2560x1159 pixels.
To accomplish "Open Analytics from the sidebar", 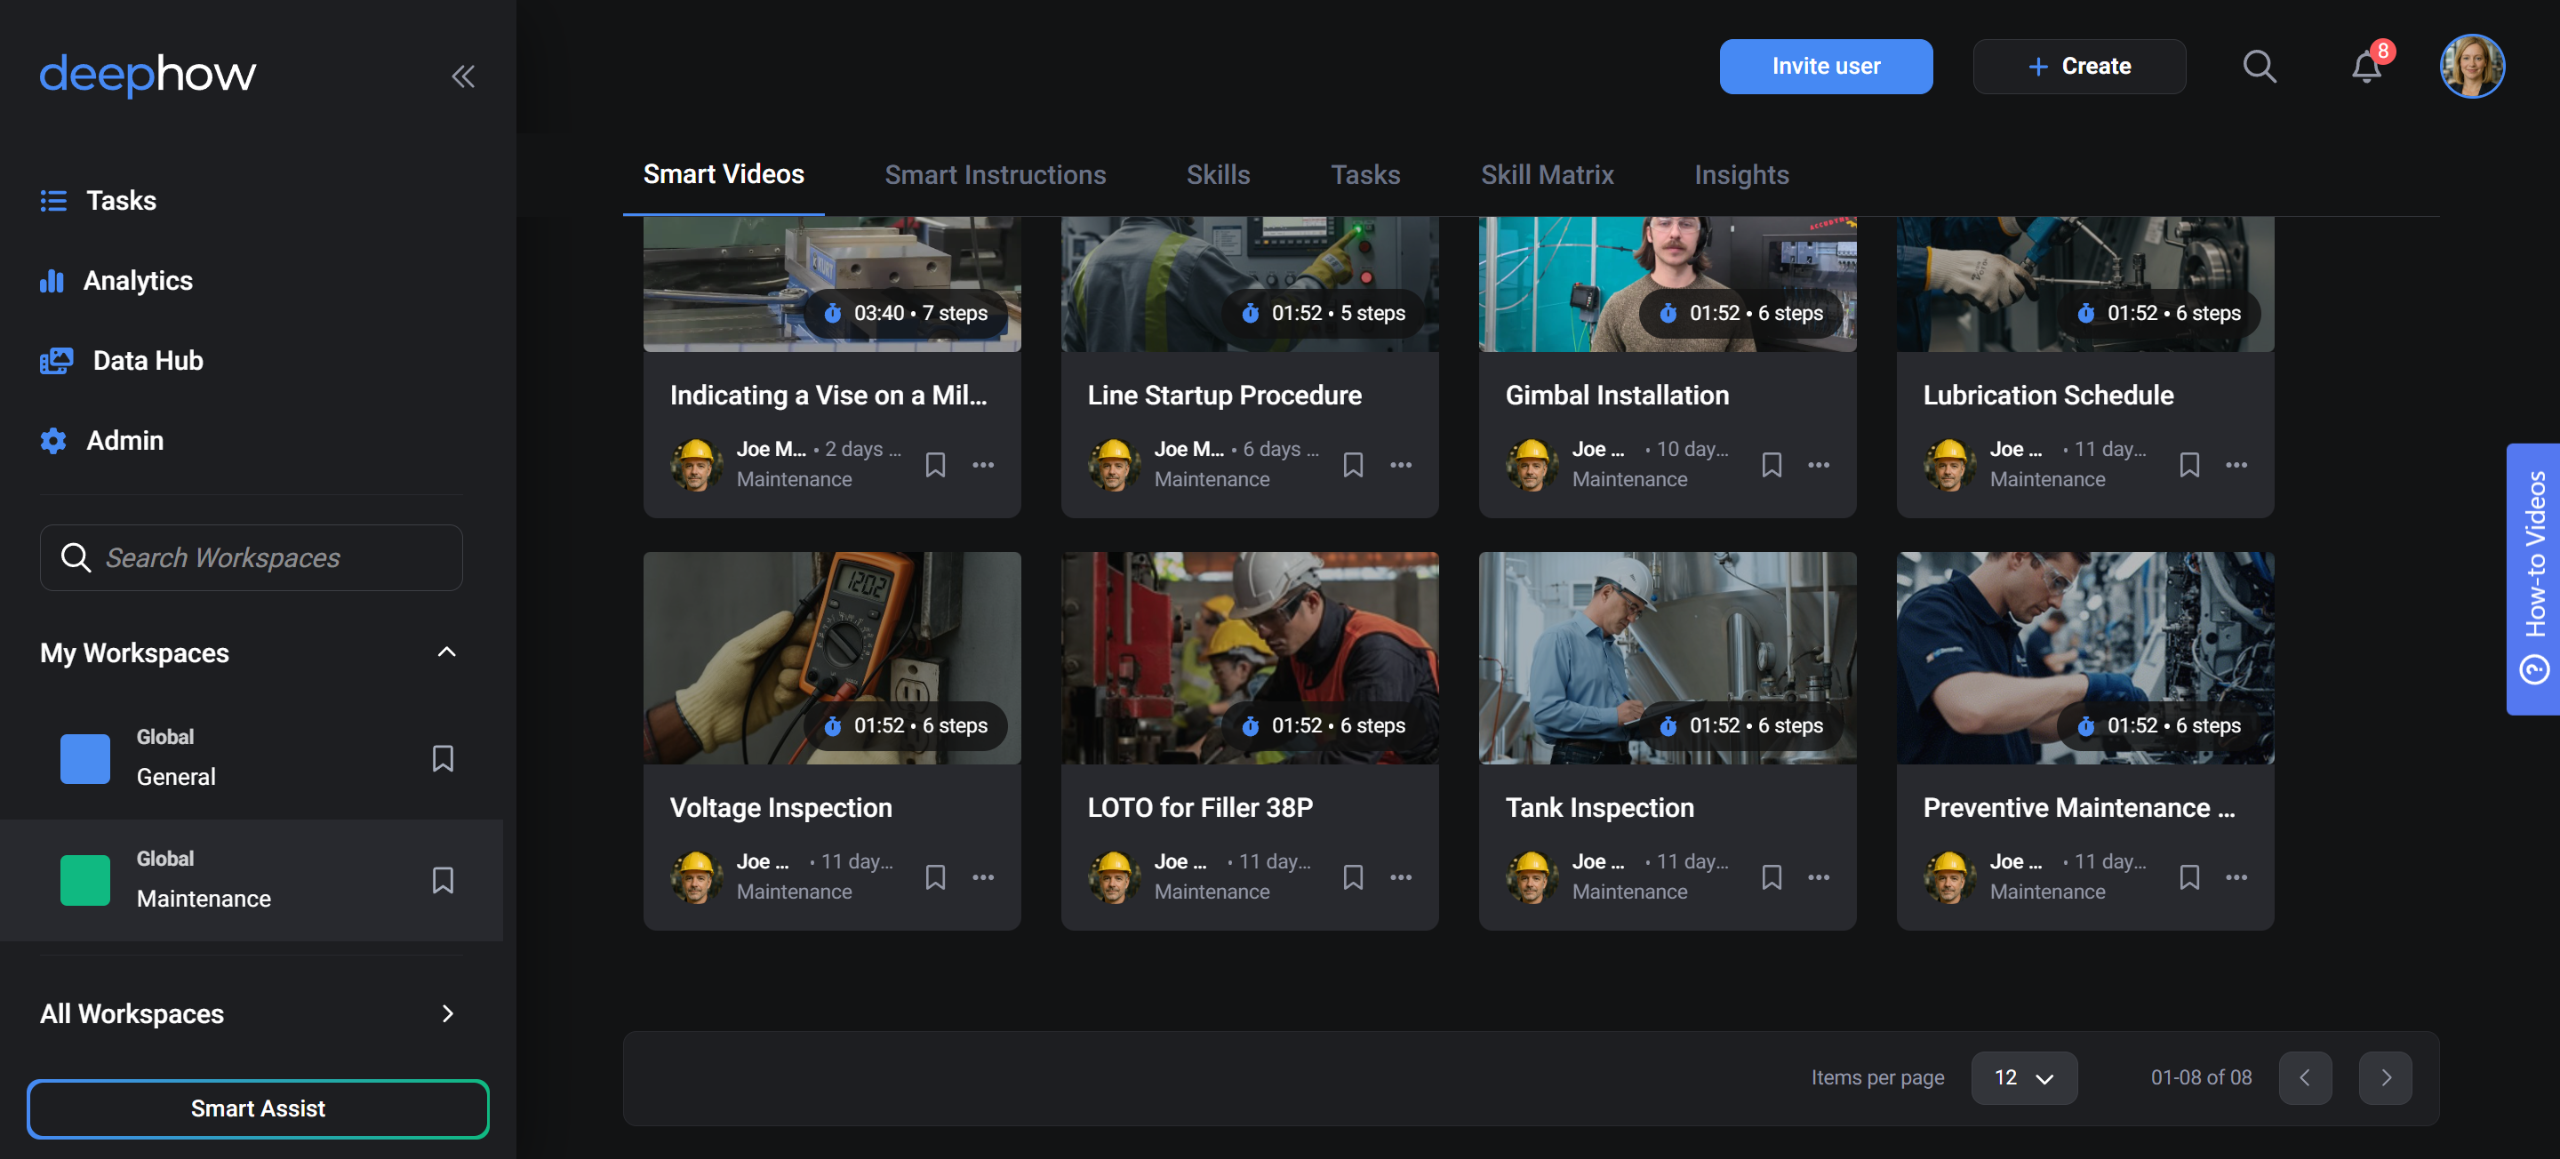I will tap(137, 281).
